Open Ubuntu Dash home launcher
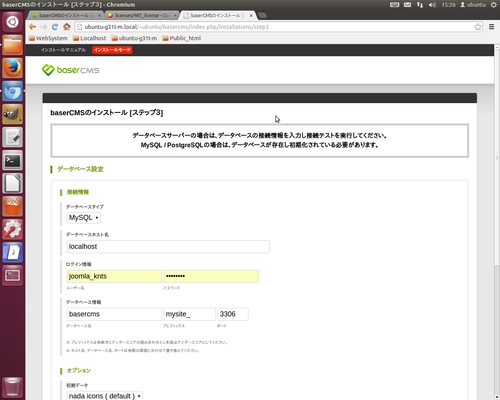Image resolution: width=500 pixels, height=400 pixels. pyautogui.click(x=13, y=22)
